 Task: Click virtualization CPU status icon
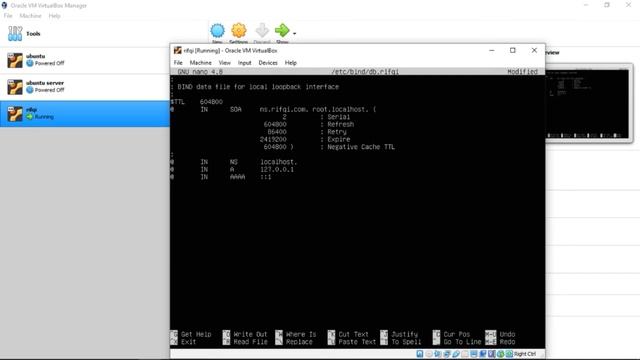491,354
